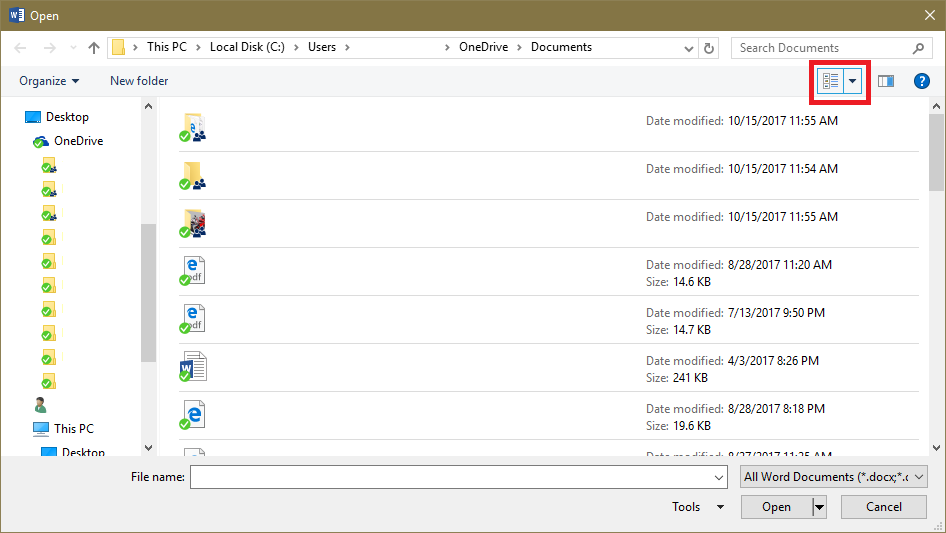Click OneDrive breadcrumb in address bar
The height and width of the screenshot is (533, 946).
[483, 47]
